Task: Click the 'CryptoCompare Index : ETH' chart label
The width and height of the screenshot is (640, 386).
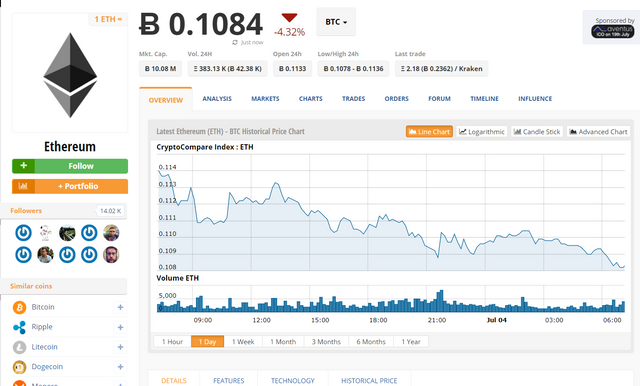Action: click(205, 147)
